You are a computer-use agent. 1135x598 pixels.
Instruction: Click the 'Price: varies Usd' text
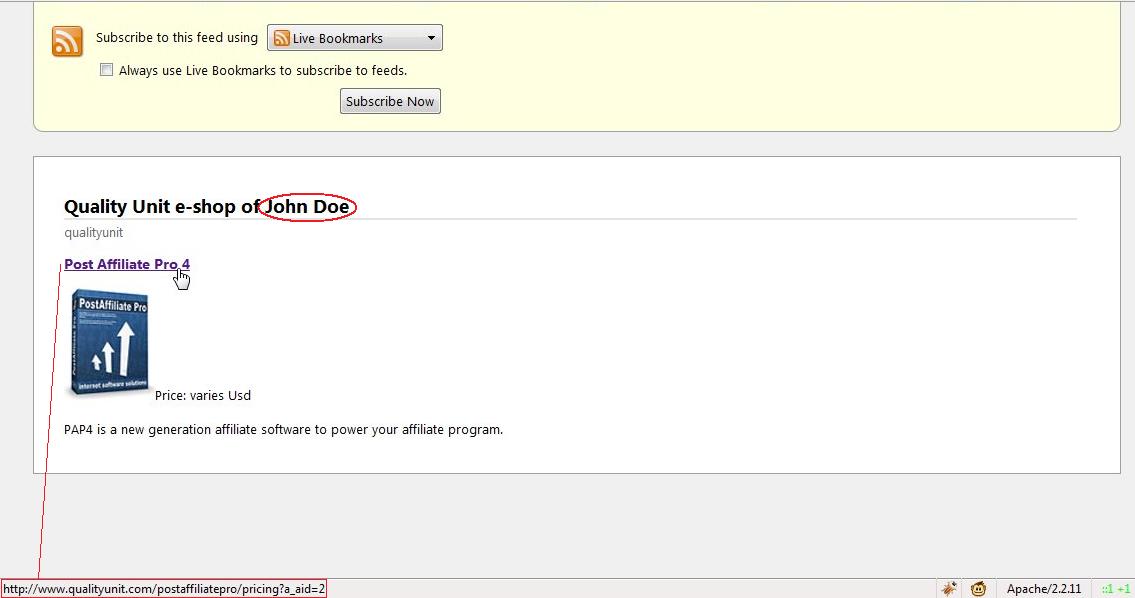(x=203, y=395)
